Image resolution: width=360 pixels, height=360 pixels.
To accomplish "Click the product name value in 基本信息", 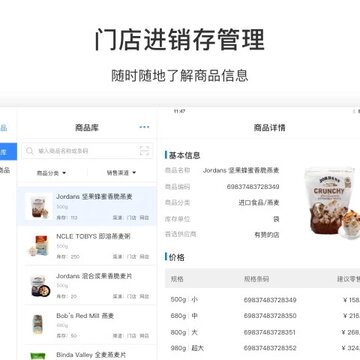I will [x=241, y=171].
